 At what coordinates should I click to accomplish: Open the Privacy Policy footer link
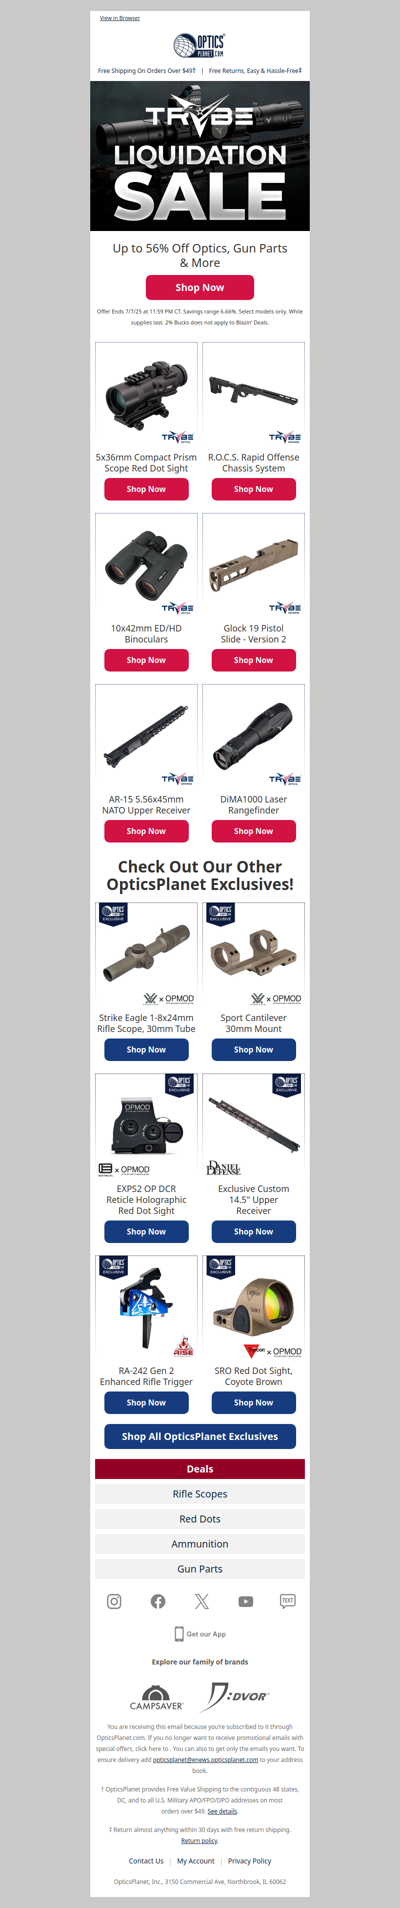(250, 1861)
